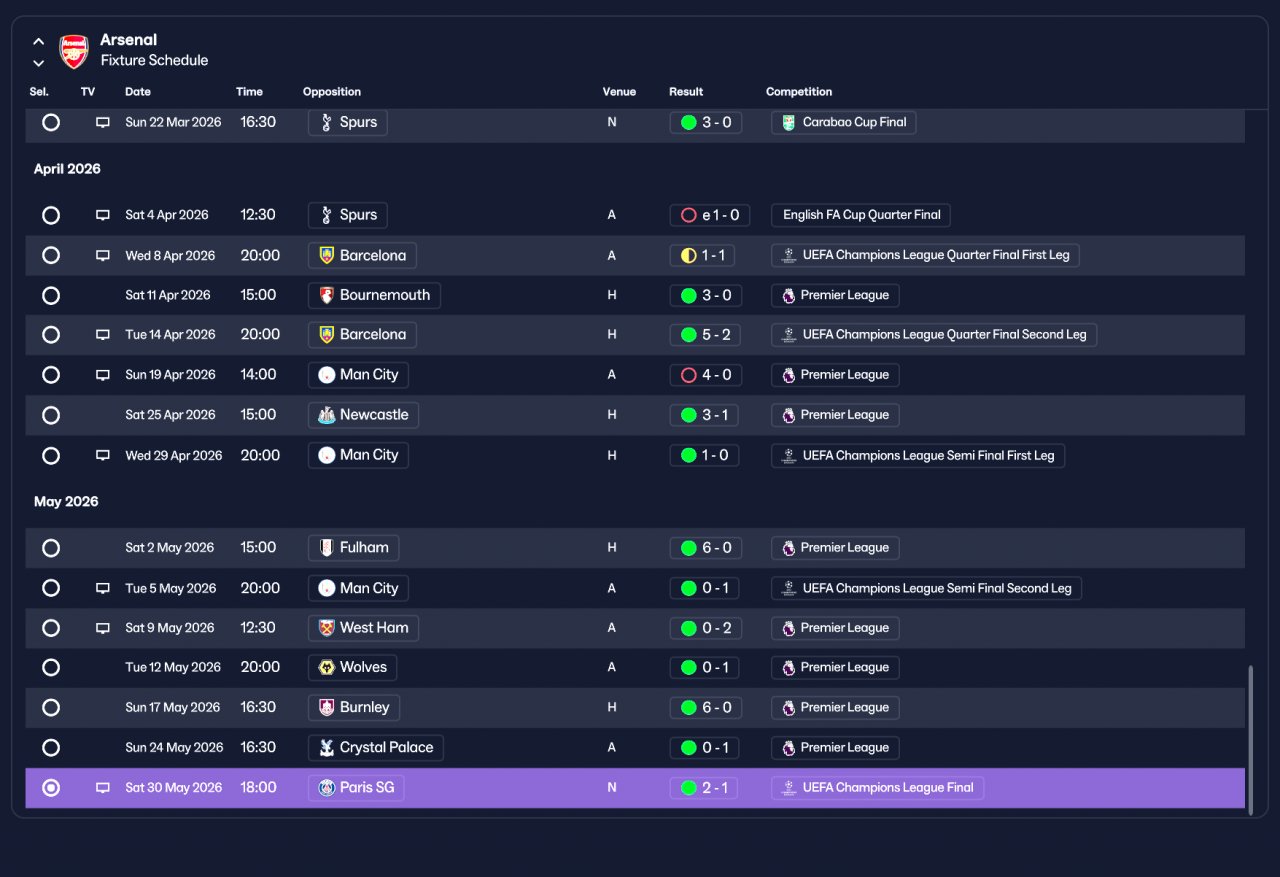View the 2 - 1 Paris SG result

pyautogui.click(x=706, y=788)
